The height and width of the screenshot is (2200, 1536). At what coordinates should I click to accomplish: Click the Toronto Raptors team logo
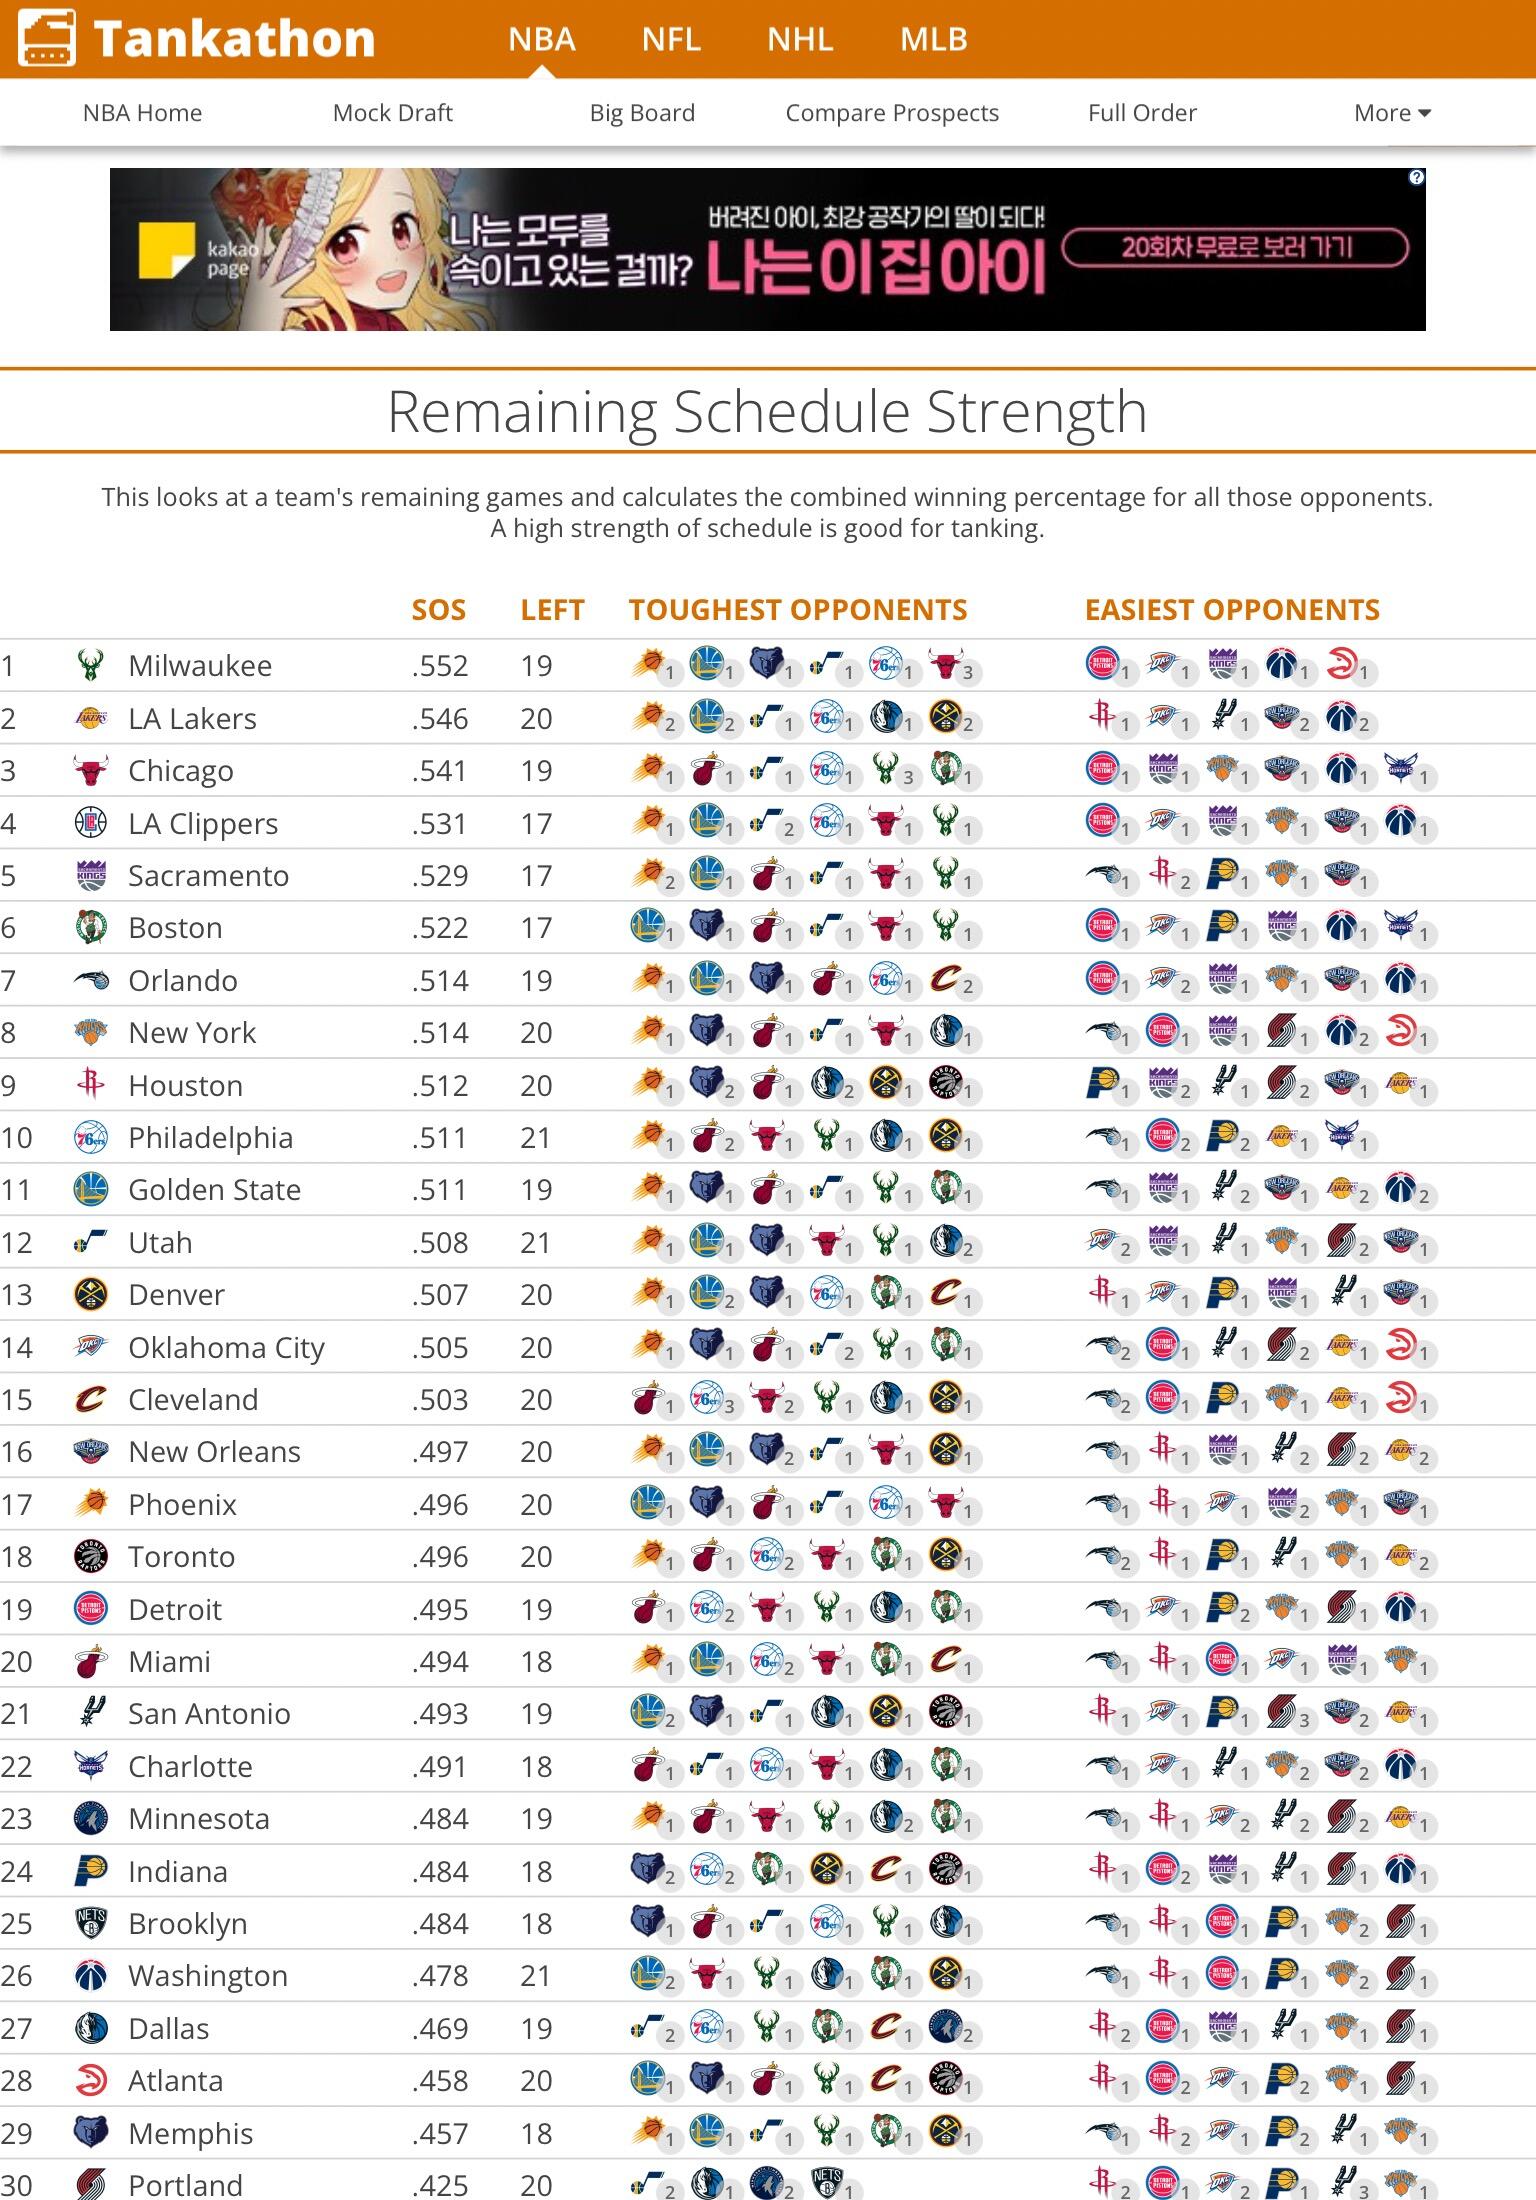click(91, 1557)
